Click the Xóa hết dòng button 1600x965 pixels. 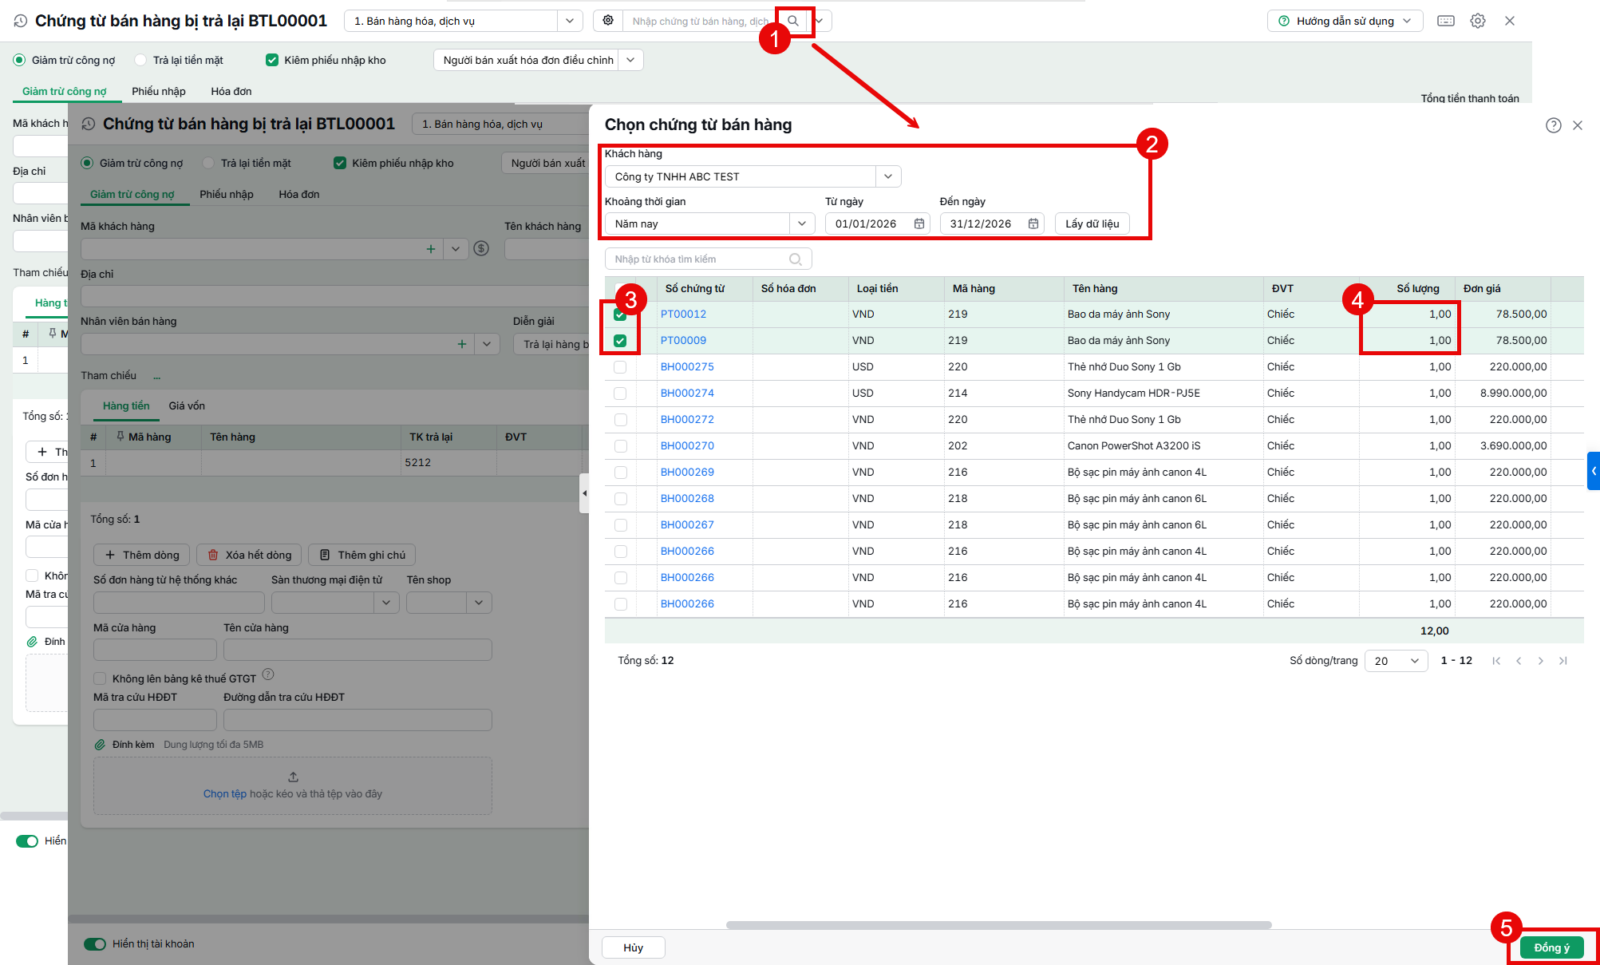point(249,555)
